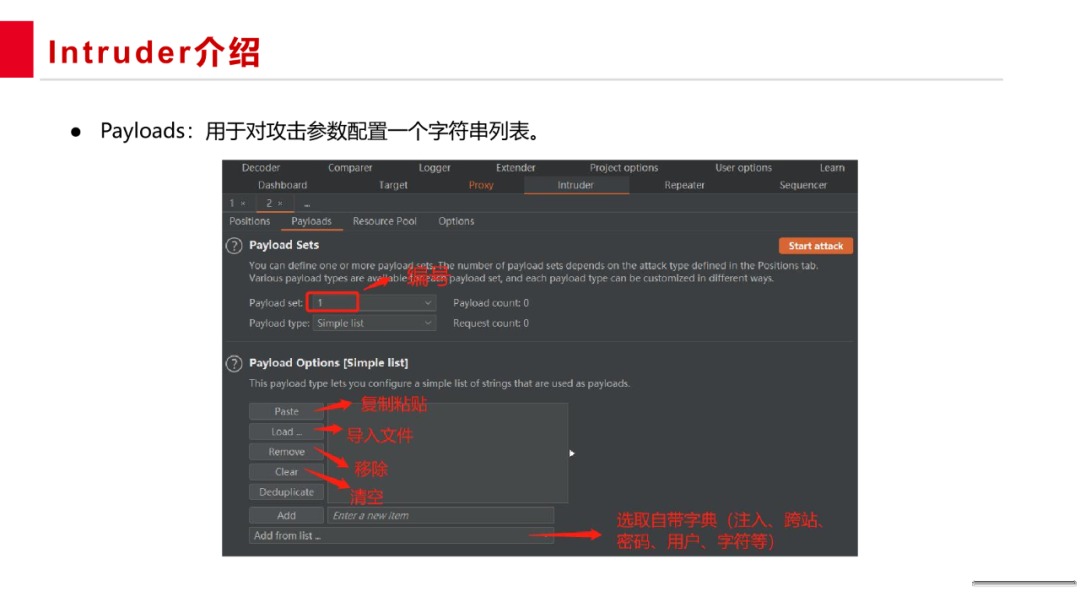1080x608 pixels.
Task: Open the Learn tab
Action: pos(832,167)
